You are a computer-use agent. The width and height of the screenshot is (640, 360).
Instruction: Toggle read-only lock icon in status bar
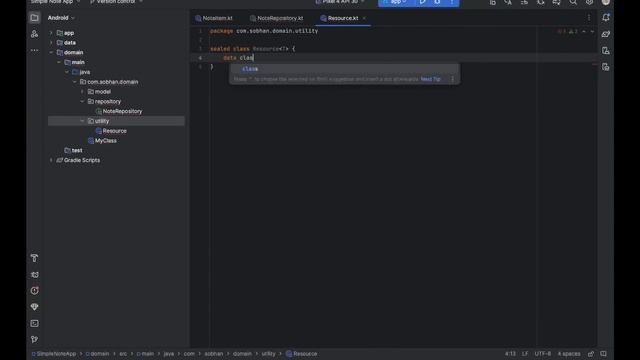(591, 354)
